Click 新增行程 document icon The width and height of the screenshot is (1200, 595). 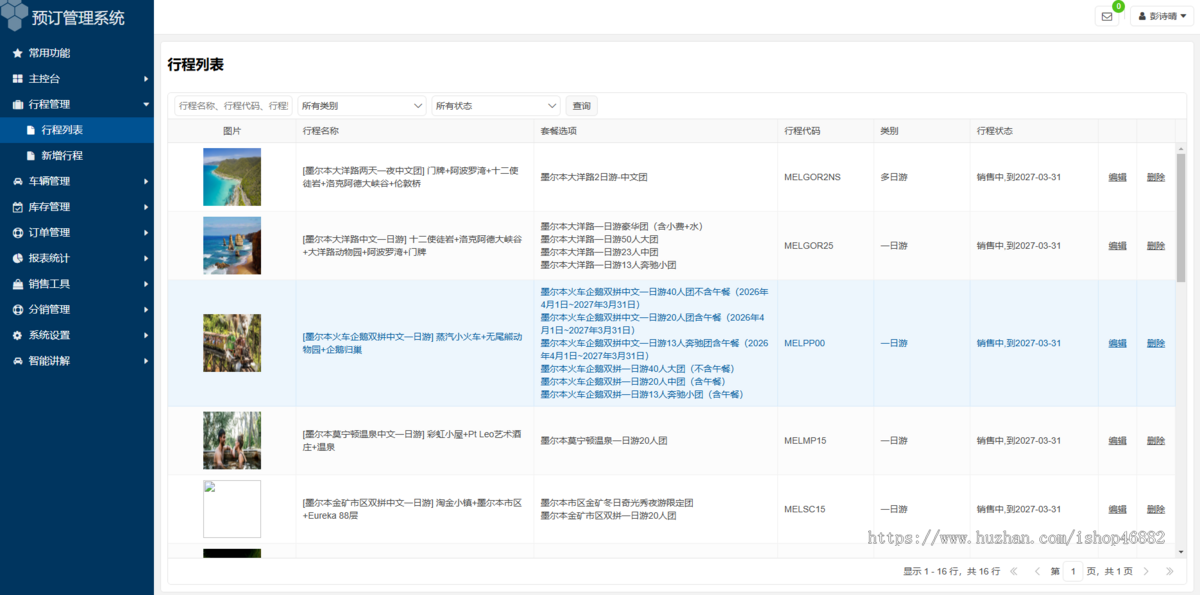[x=31, y=156]
